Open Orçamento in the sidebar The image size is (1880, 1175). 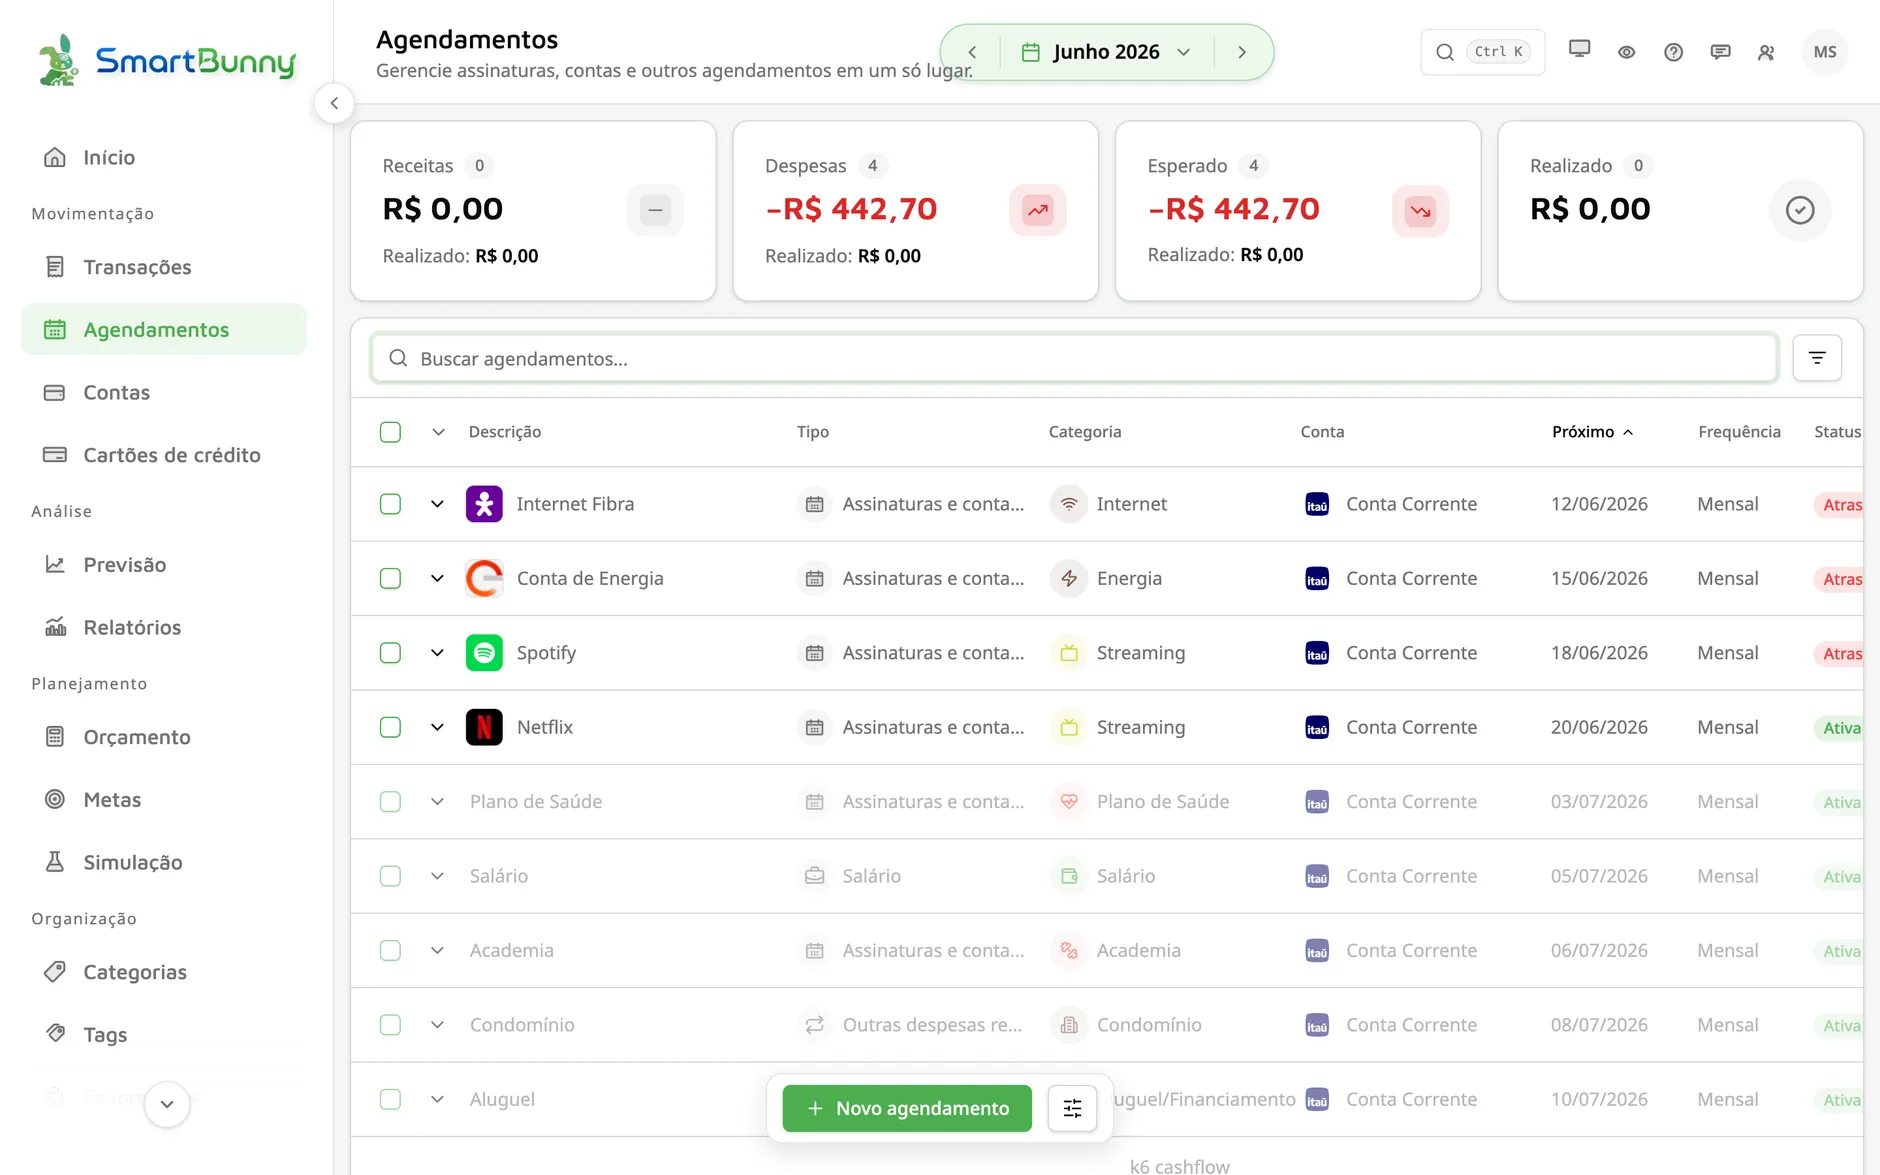click(x=164, y=737)
